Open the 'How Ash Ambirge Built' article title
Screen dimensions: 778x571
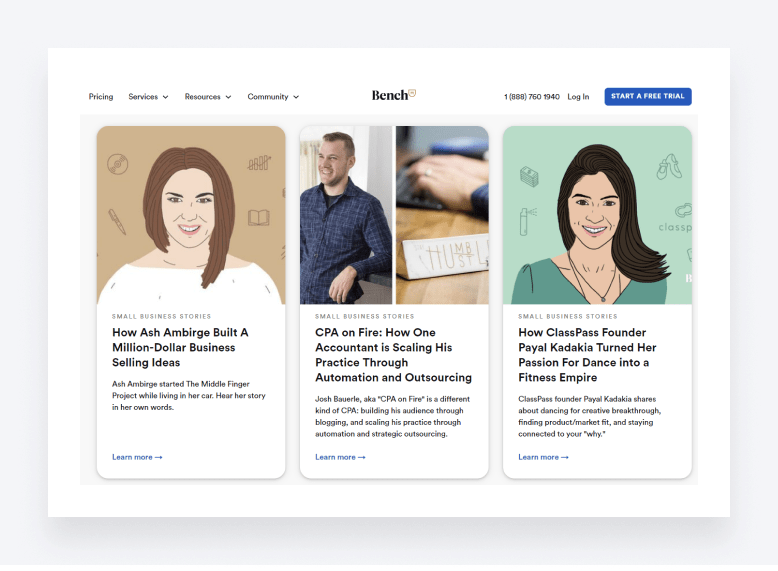point(180,347)
